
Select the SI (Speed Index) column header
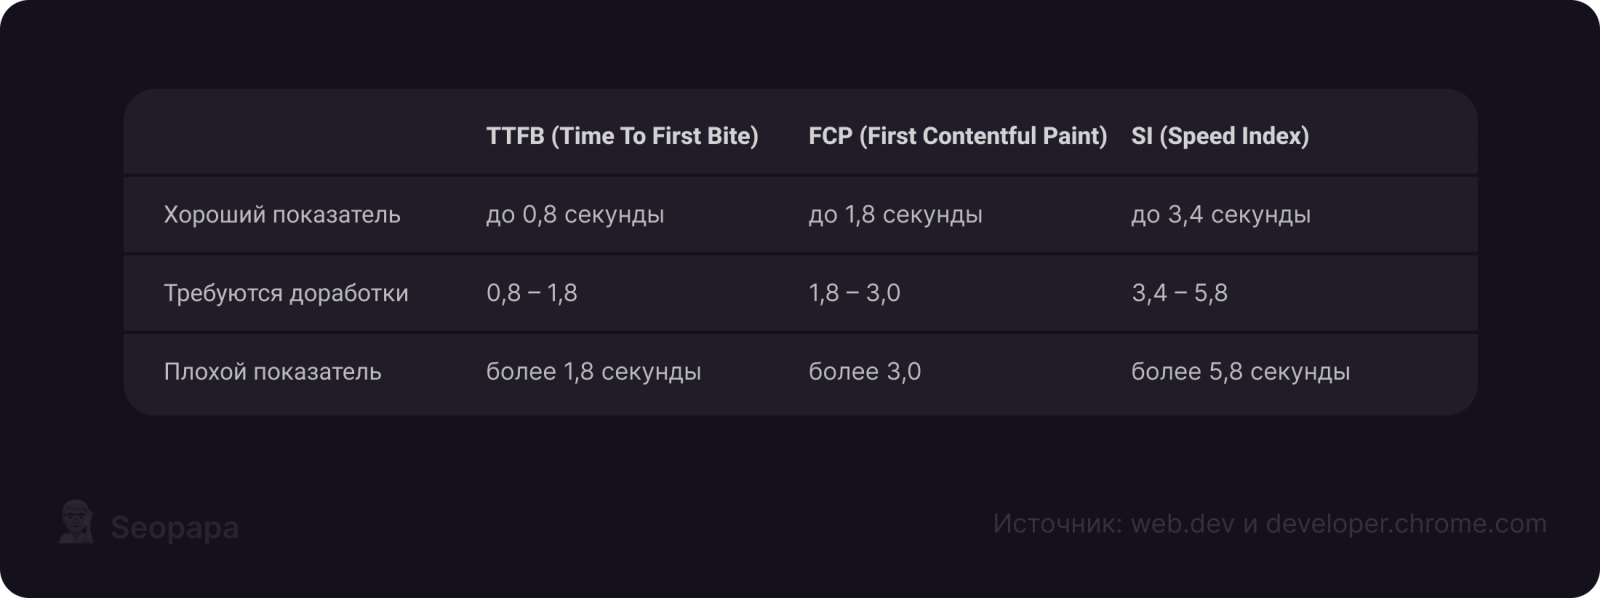pyautogui.click(x=1219, y=136)
